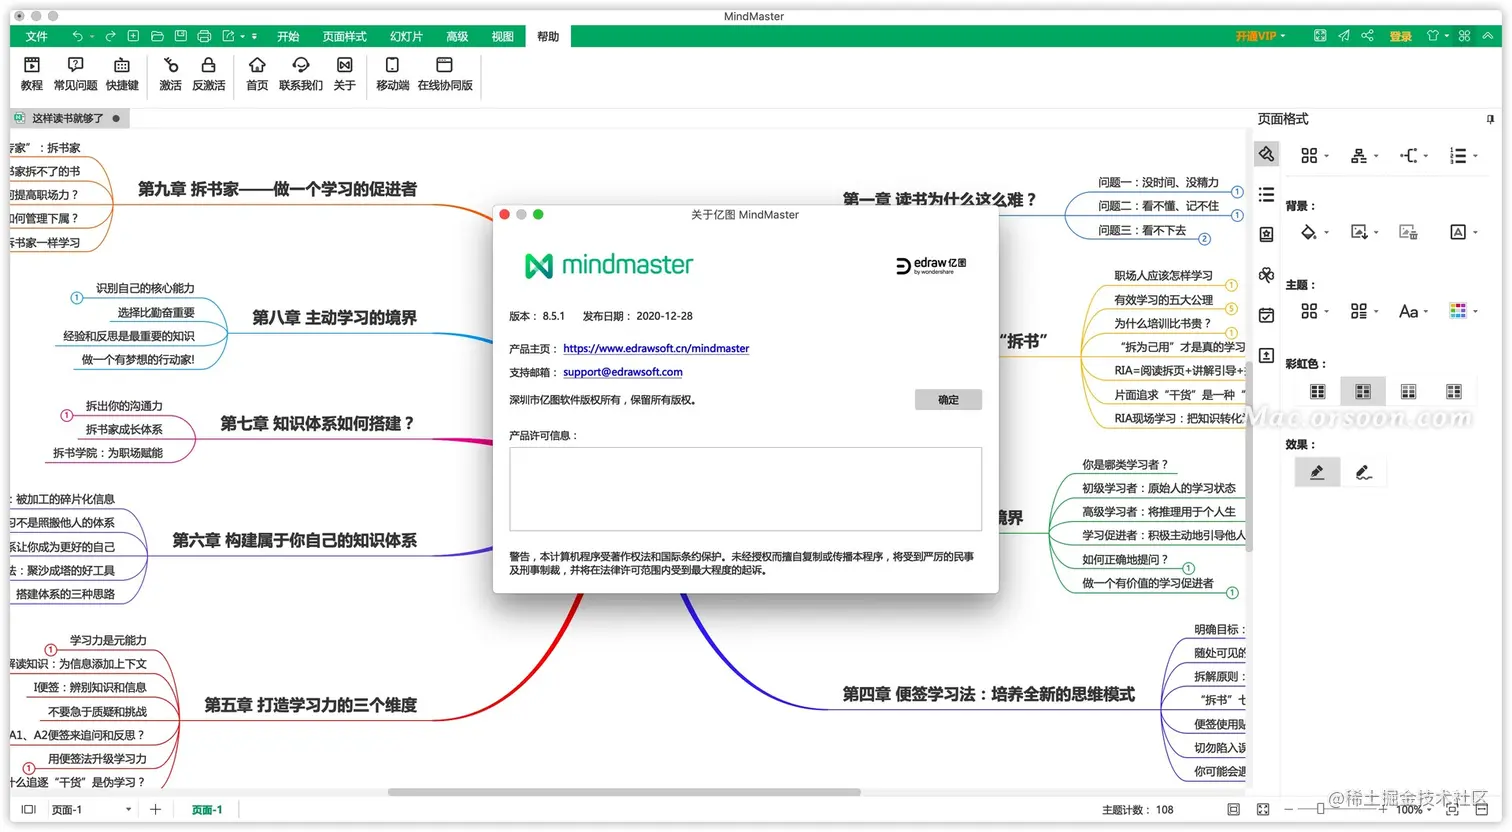Open the 文件 menu
Viewport: 1512px width, 832px height.
pos(36,36)
